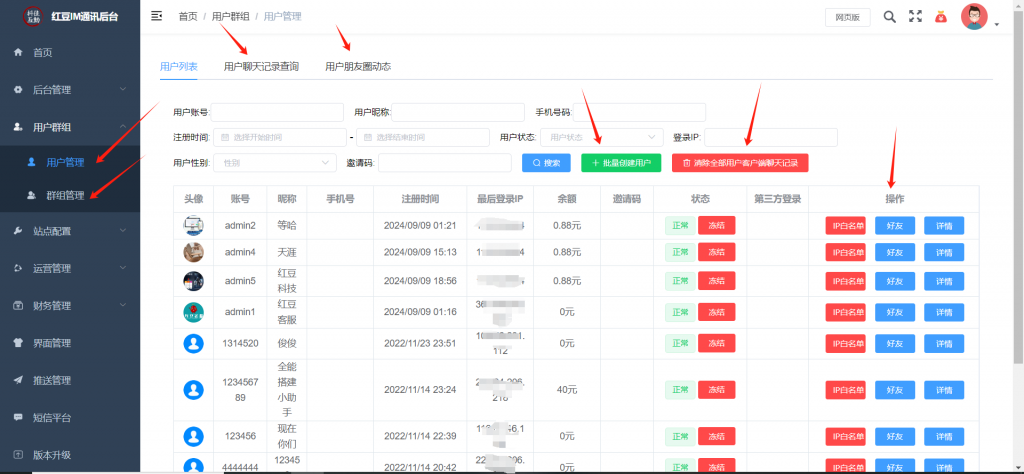Switch to 用户朋友圈动态 tab
This screenshot has height=474, width=1024.
(x=357, y=67)
